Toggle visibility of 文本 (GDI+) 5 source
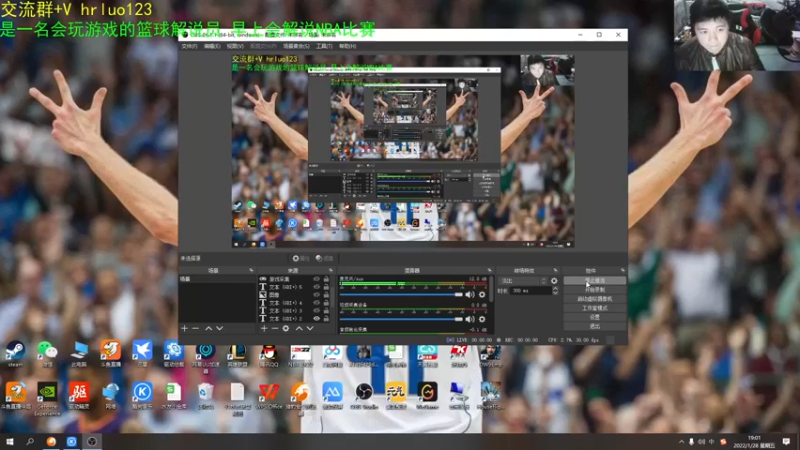This screenshot has height=450, width=800. point(316,287)
